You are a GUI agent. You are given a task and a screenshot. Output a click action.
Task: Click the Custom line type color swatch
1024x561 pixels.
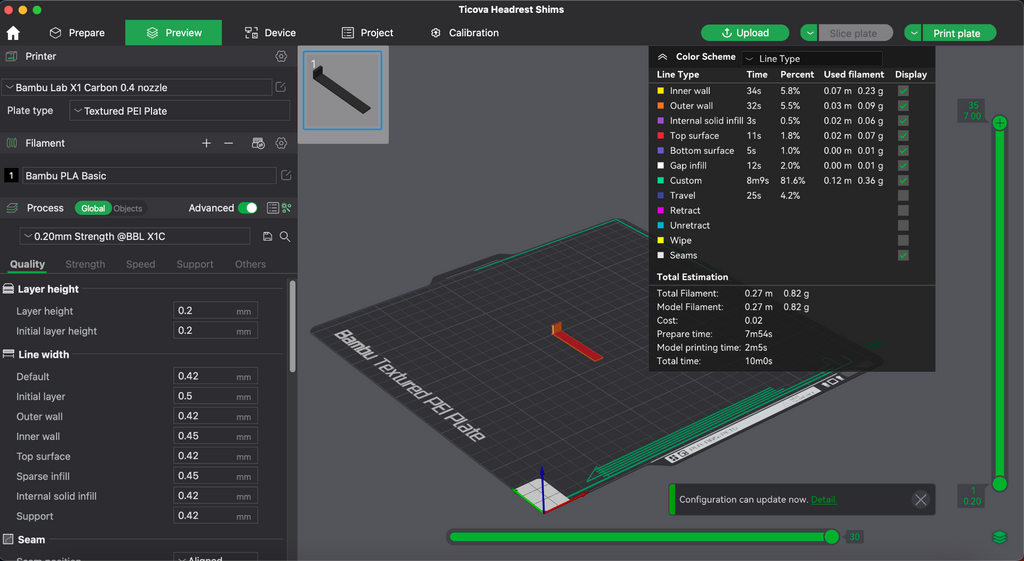[x=660, y=180]
